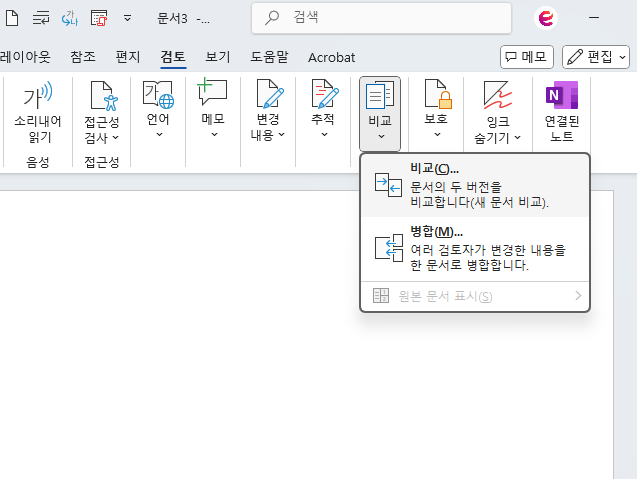Expand the ribbon 메모 dropdown chevron
The height and width of the screenshot is (479, 637).
[214, 134]
